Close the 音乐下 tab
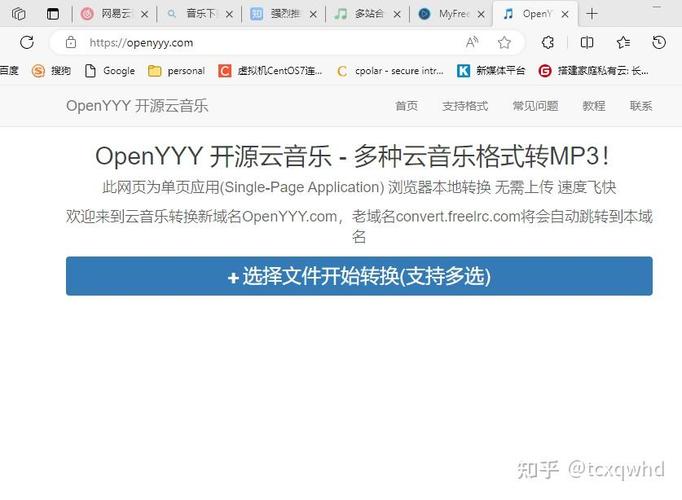This screenshot has height=500, width=682. (x=229, y=14)
